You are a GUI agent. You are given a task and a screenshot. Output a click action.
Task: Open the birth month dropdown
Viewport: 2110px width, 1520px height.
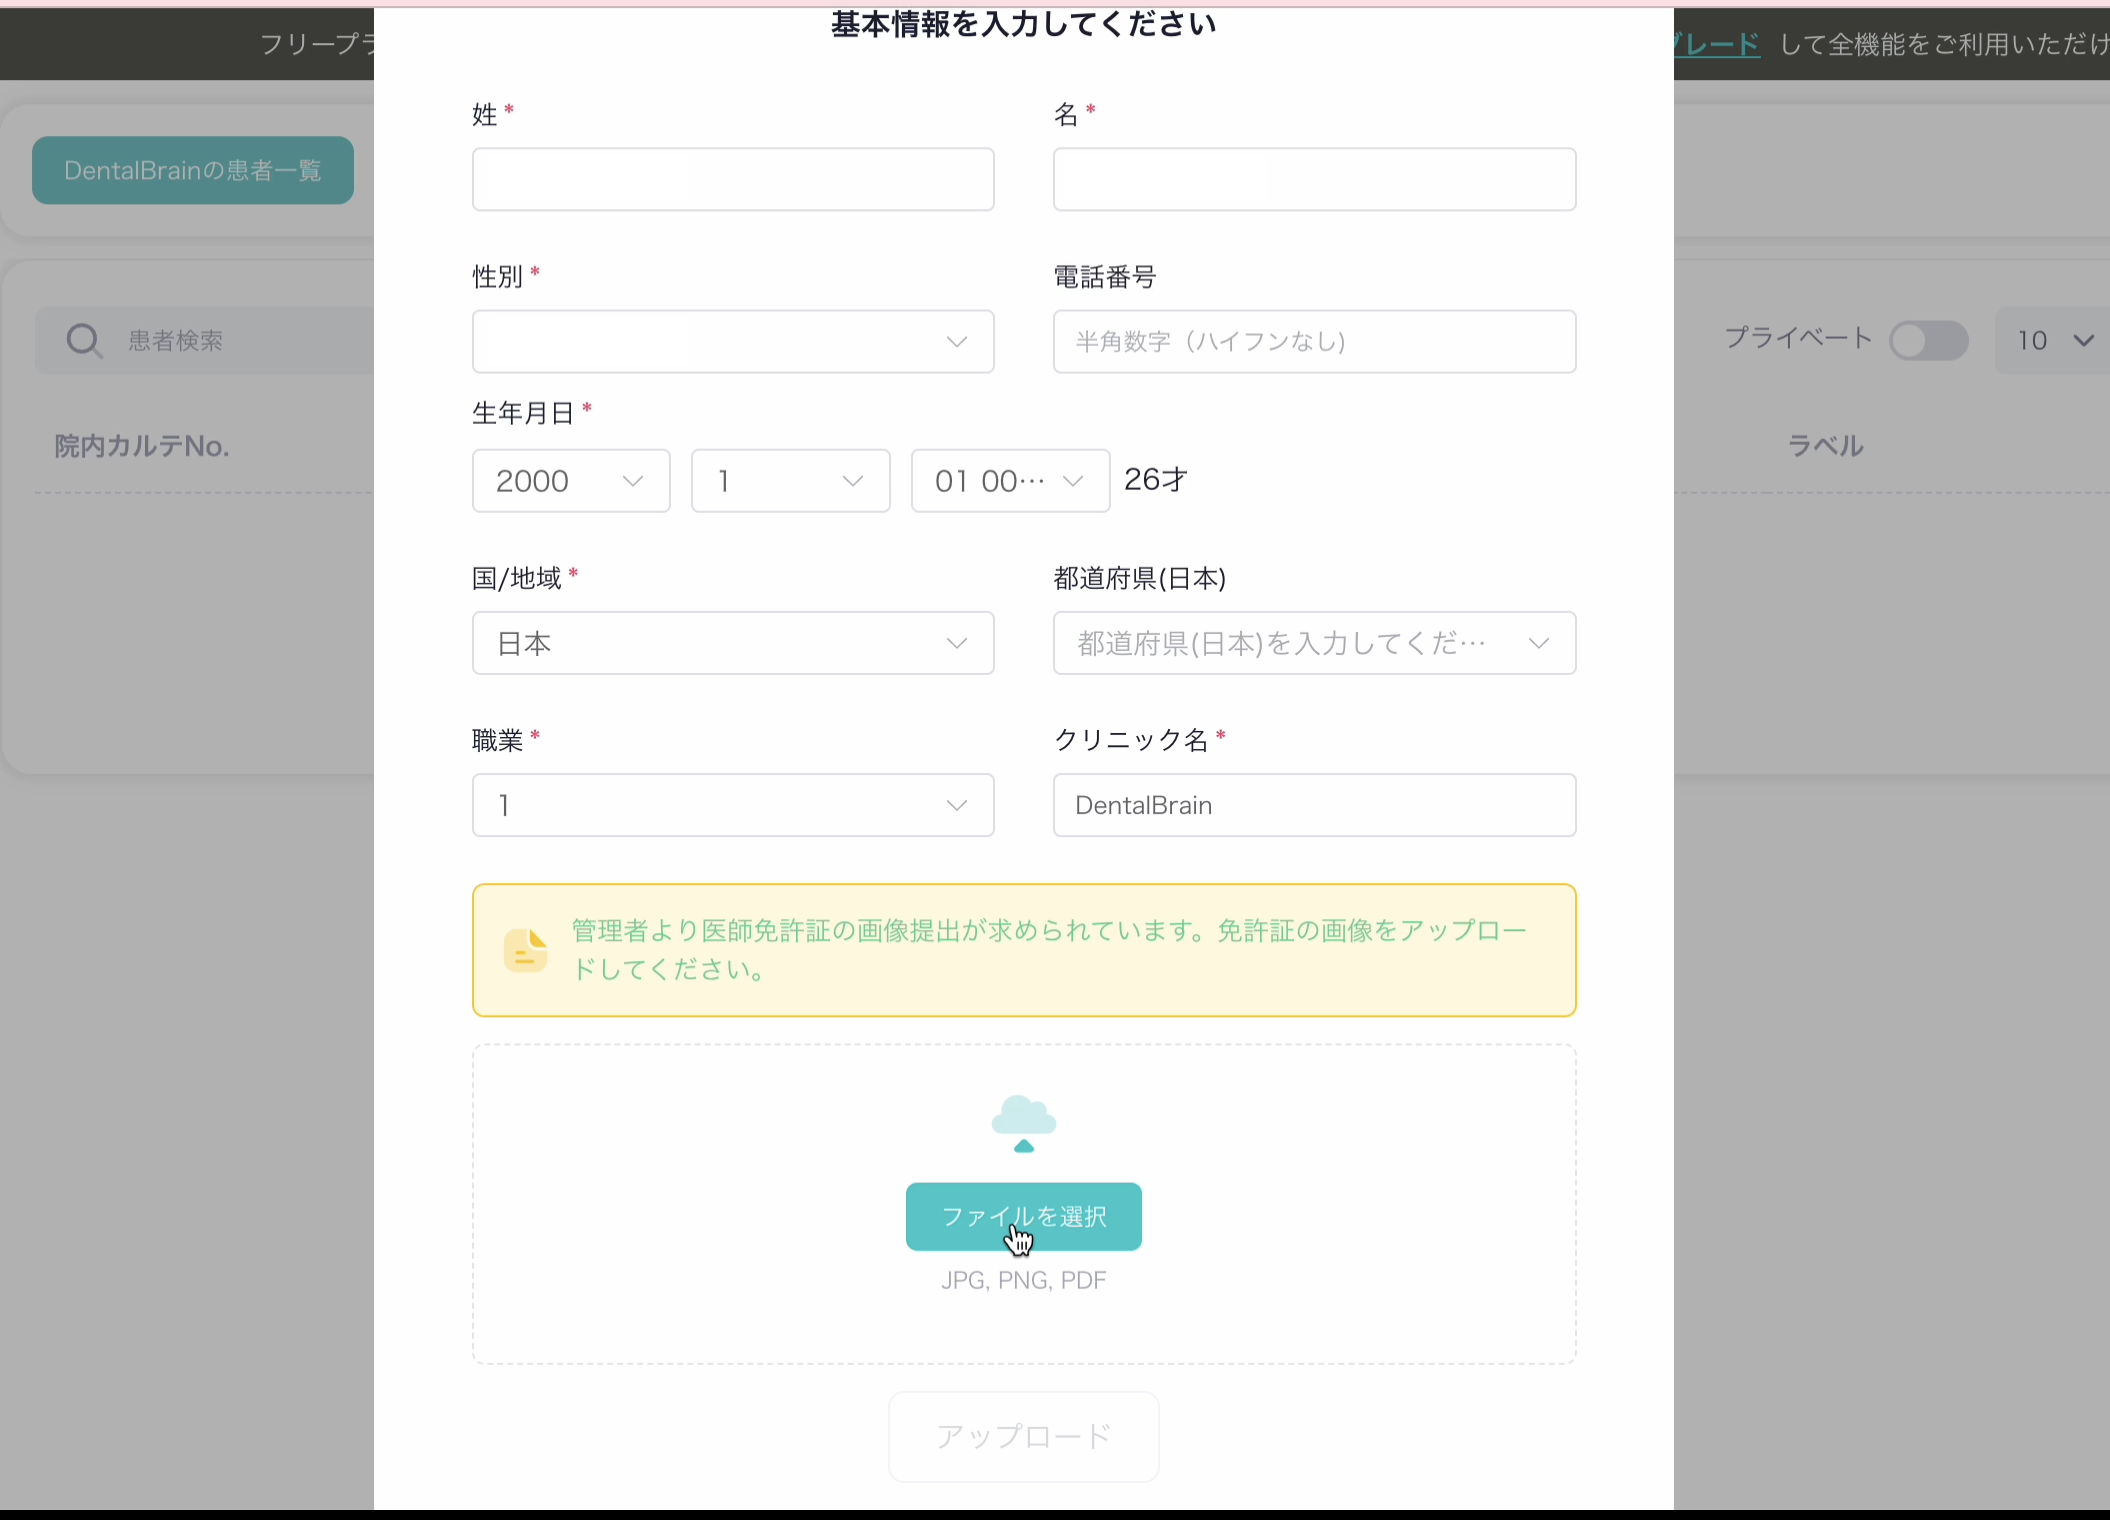(790, 481)
